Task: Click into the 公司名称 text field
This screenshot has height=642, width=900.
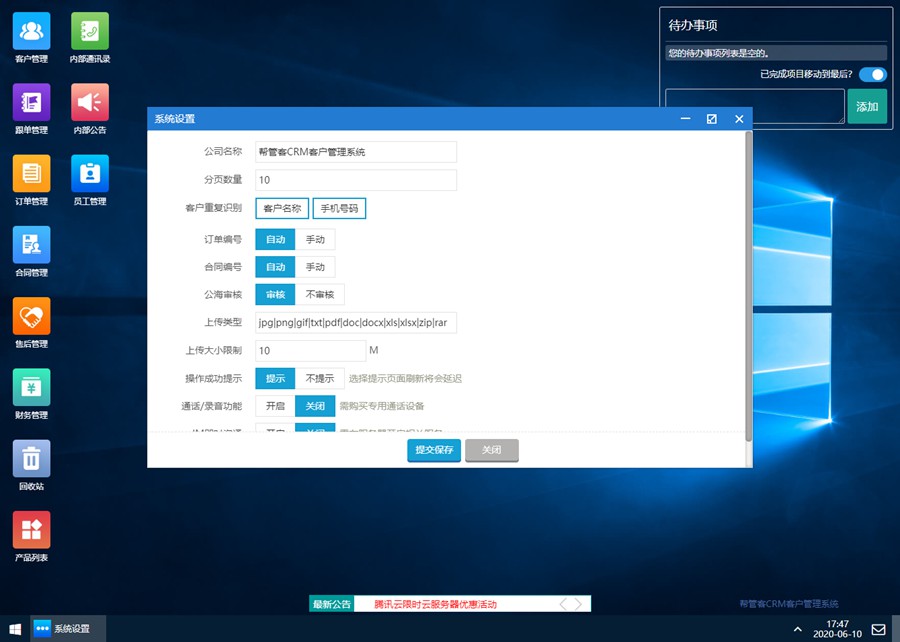Action: click(x=355, y=152)
